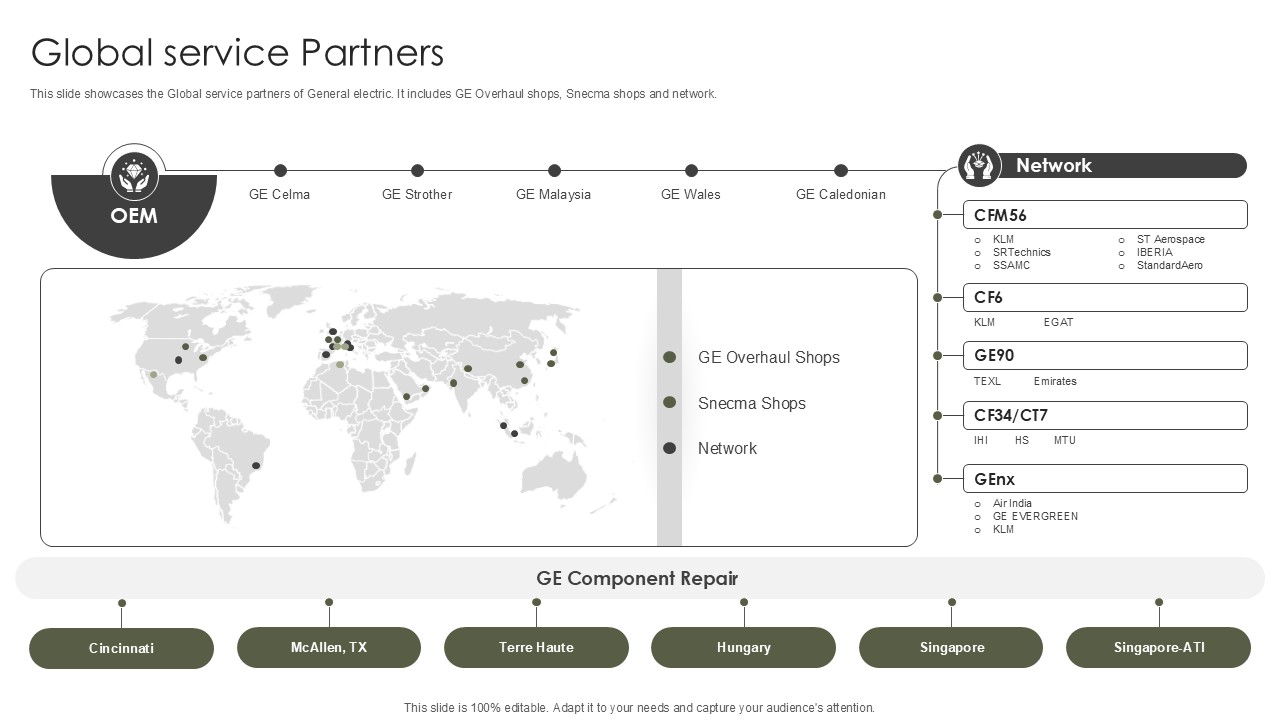Screen dimensions: 1280x720
Task: Click the connector dot above Hungary
Action: 744,602
